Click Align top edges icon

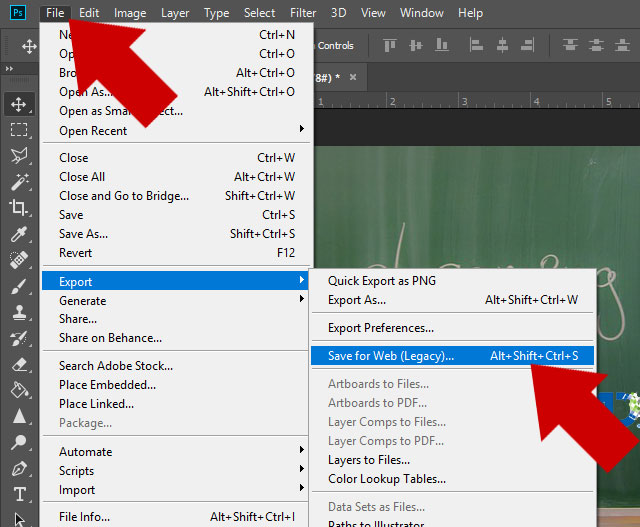click(x=390, y=45)
